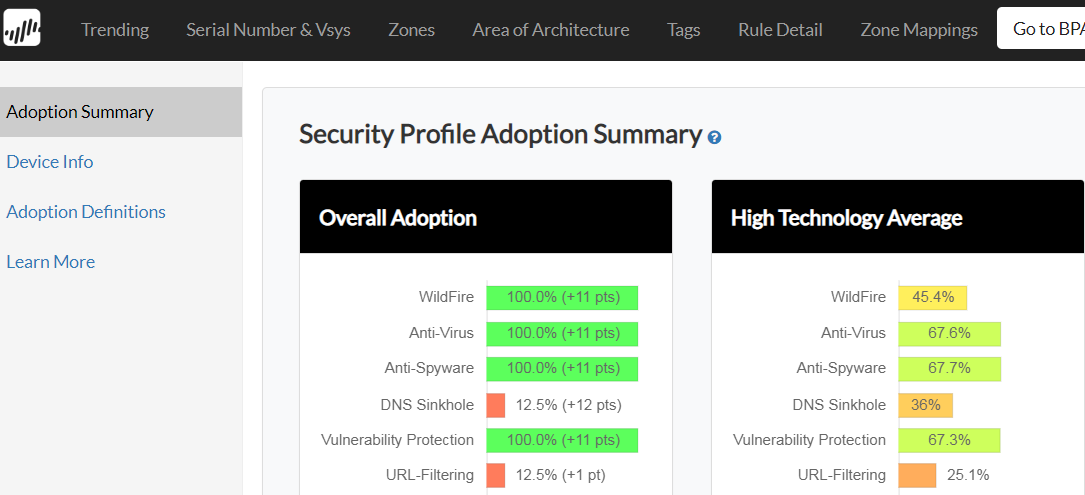Click the Overall Adoption DNS Sinkhole bar
Screen dimensions: 1085x495
point(496,405)
